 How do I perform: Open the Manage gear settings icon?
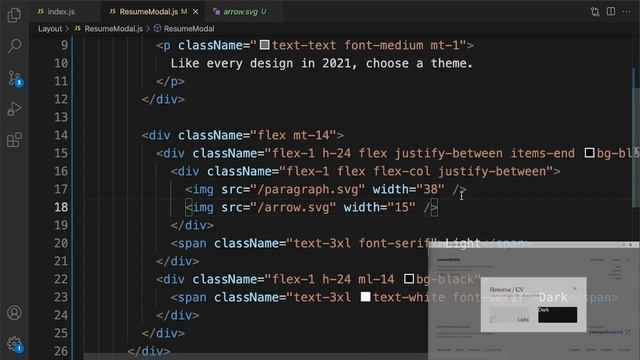(x=15, y=344)
